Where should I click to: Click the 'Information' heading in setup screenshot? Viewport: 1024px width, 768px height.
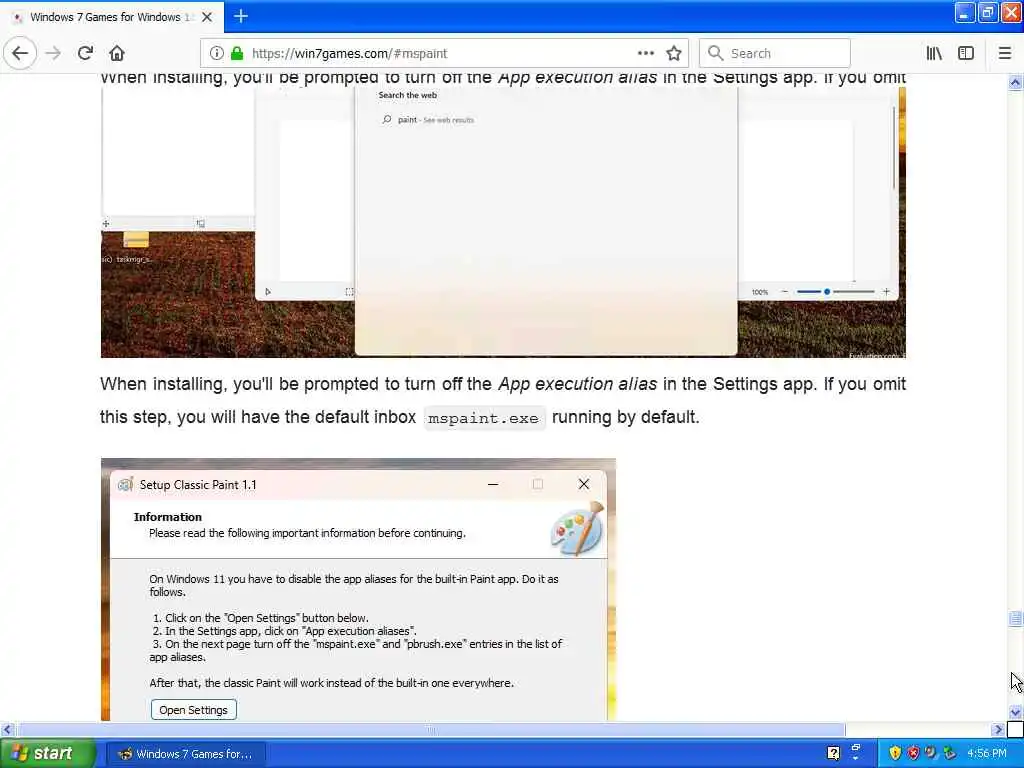(168, 517)
